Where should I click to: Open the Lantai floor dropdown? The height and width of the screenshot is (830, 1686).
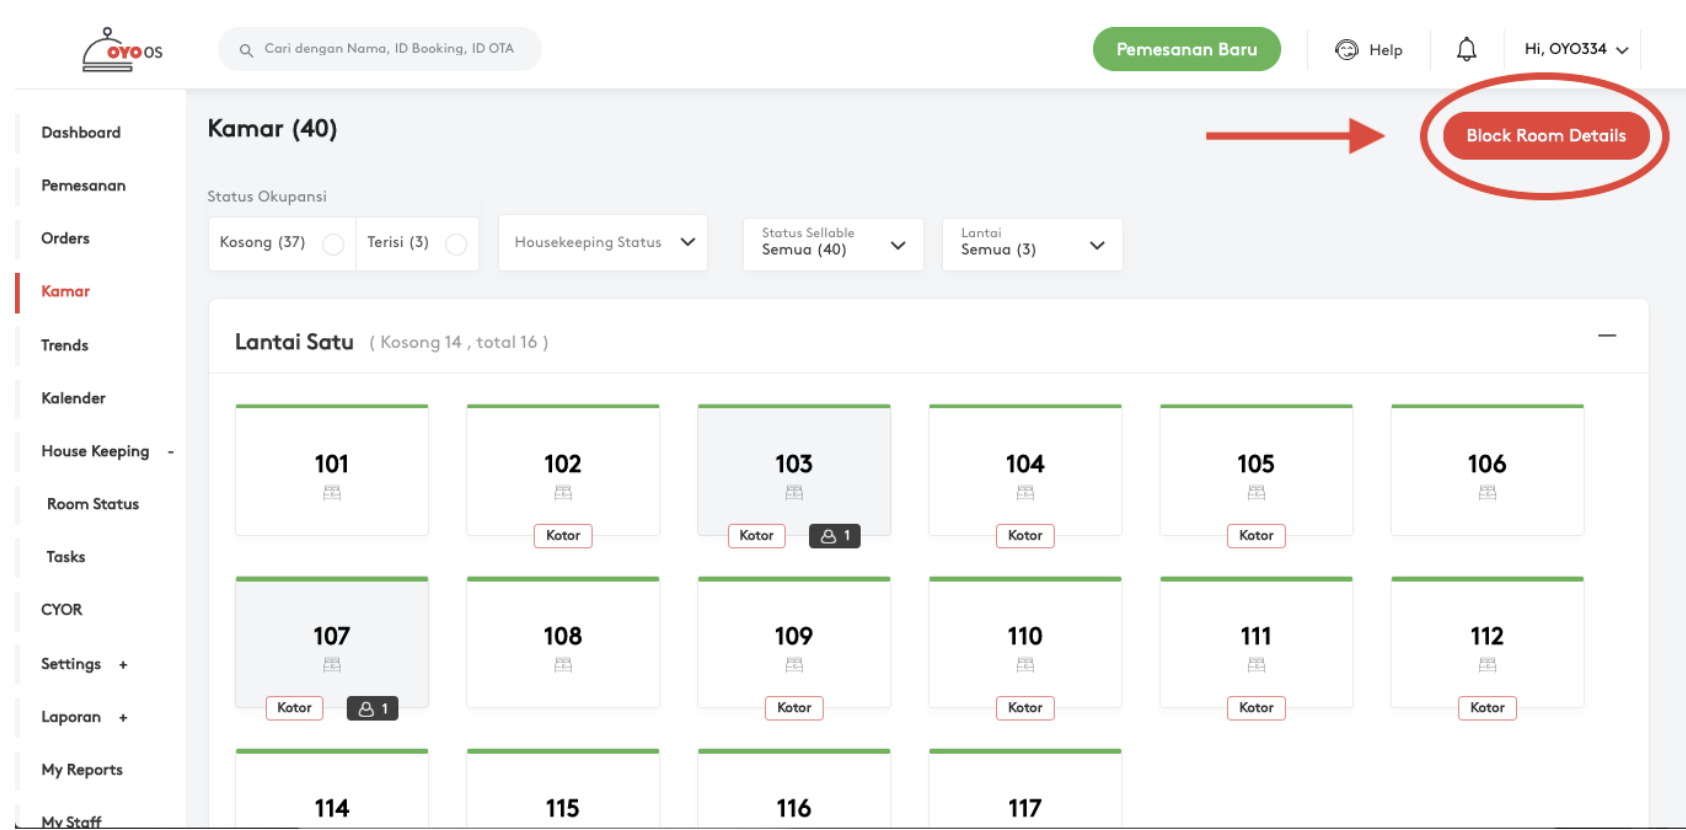point(1032,244)
